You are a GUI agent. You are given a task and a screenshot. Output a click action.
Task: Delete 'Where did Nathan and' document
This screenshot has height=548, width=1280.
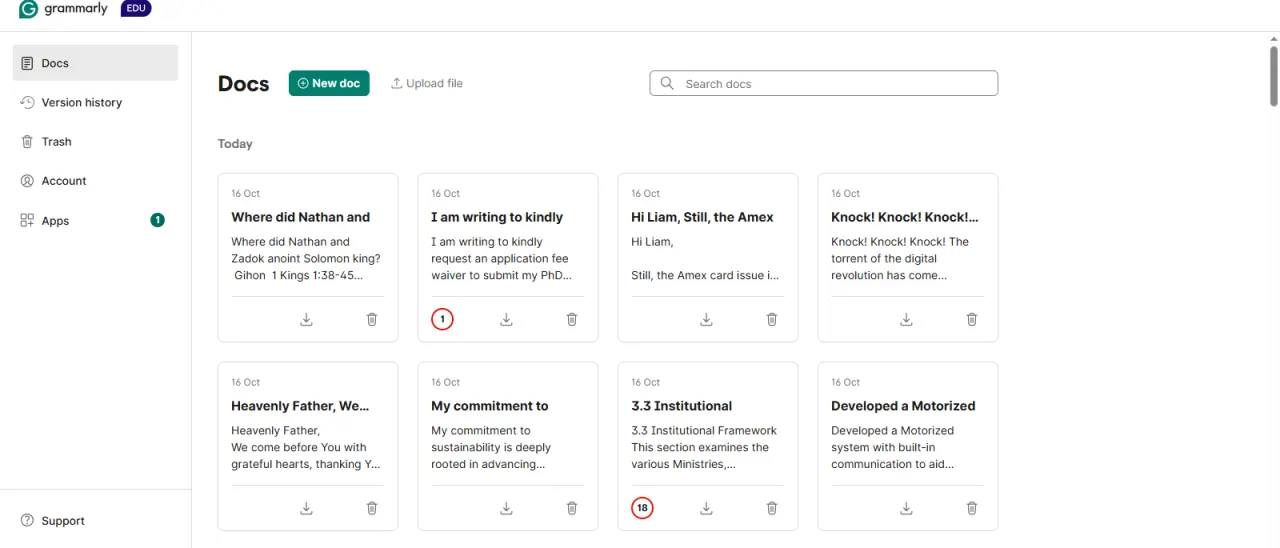(x=372, y=319)
